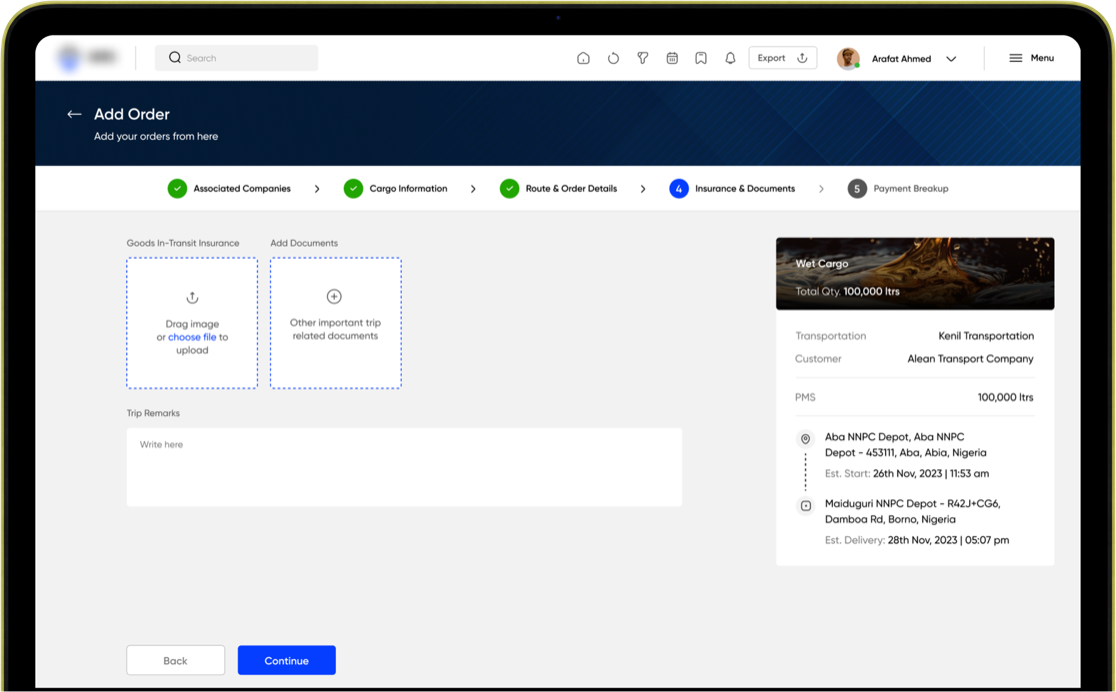
Task: Open the filter funnel icon
Action: [643, 58]
